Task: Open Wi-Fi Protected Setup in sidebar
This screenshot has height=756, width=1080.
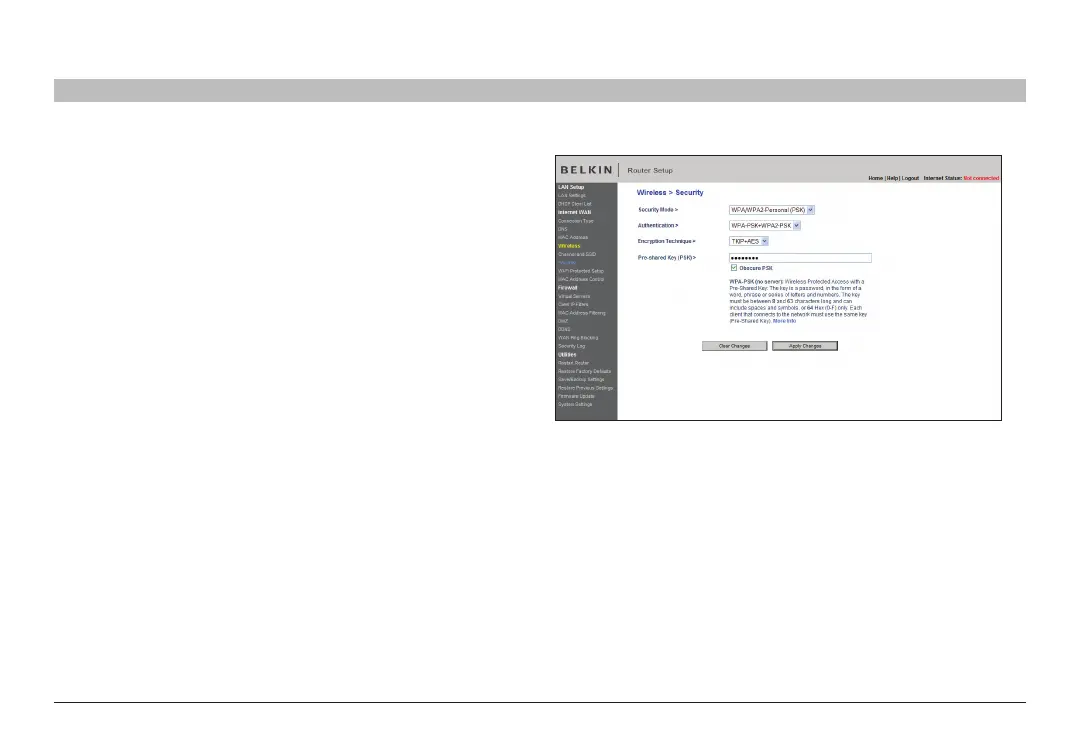Action: pyautogui.click(x=581, y=271)
